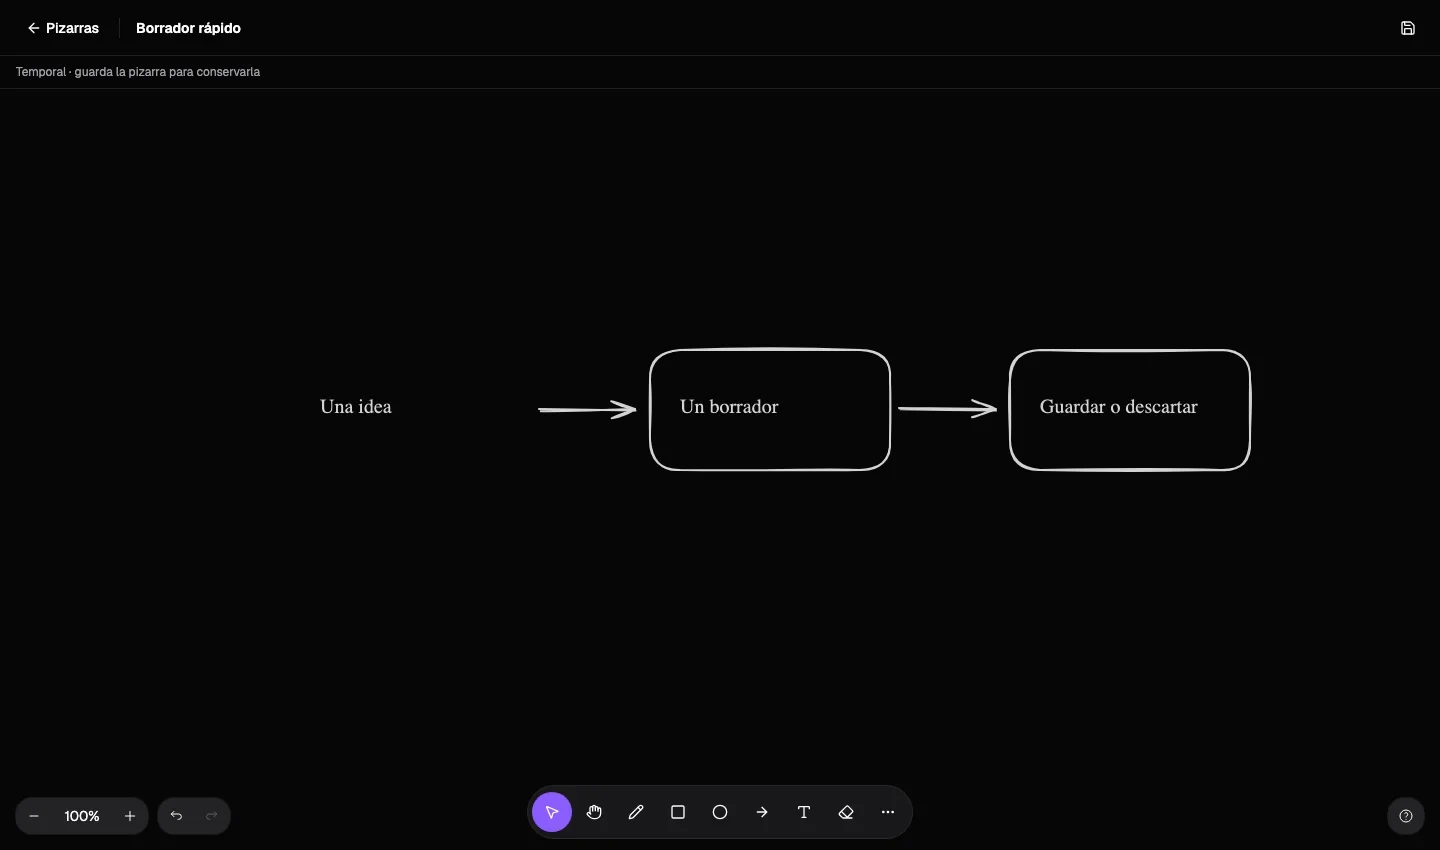Undo the last action
The width and height of the screenshot is (1440, 850).
[x=176, y=816]
